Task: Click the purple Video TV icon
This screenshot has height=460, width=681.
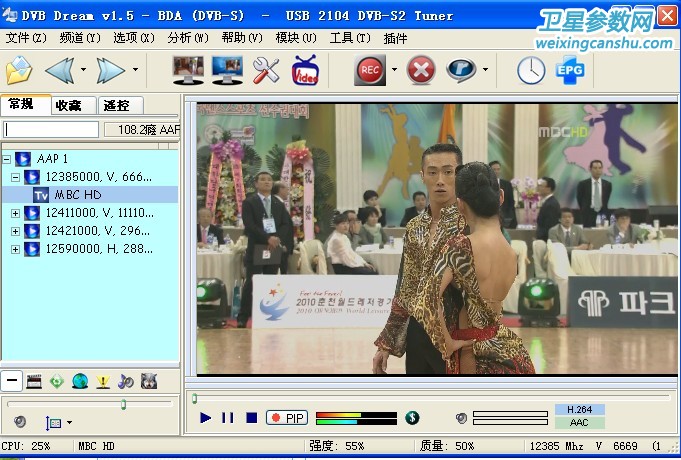Action: pyautogui.click(x=304, y=71)
